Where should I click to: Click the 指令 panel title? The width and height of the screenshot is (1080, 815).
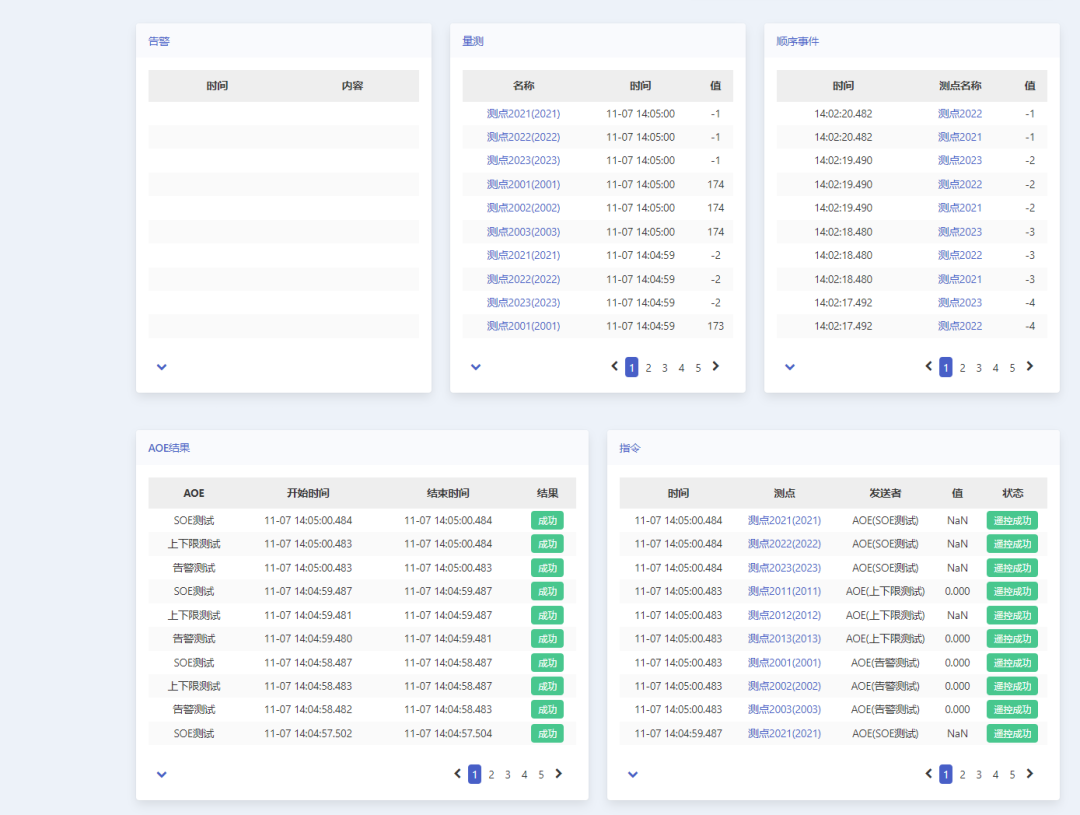630,448
